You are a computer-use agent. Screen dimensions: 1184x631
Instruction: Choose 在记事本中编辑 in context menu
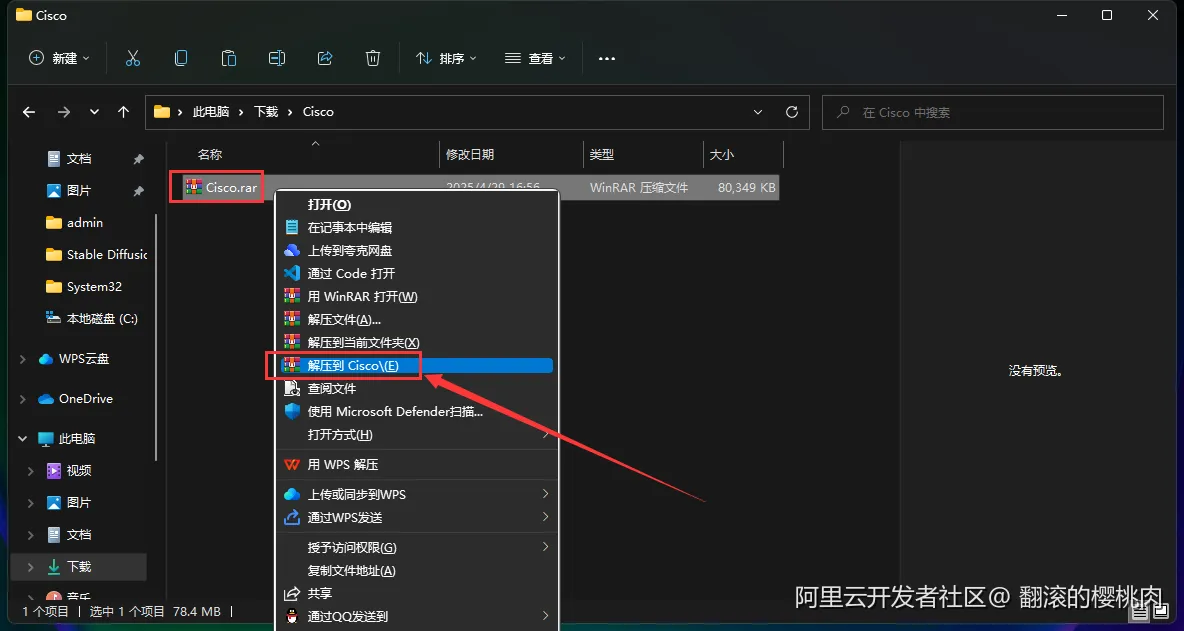tap(417, 227)
